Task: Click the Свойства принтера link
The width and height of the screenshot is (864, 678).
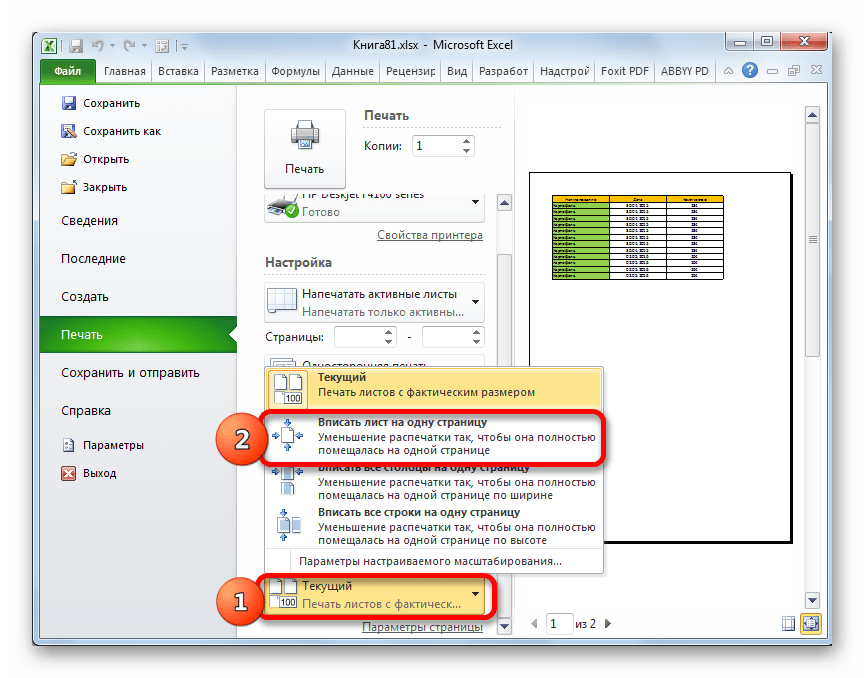Action: 428,234
